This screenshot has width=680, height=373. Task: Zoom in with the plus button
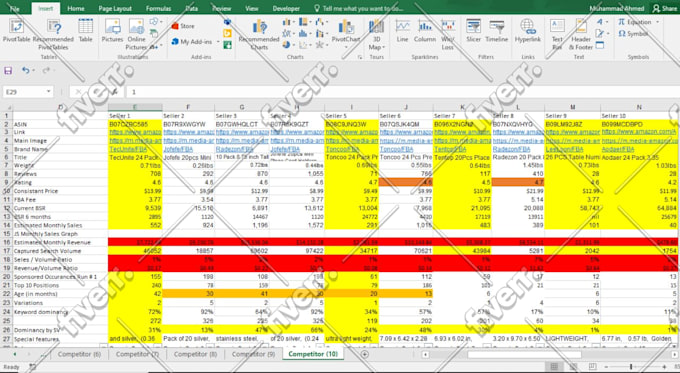click(664, 367)
